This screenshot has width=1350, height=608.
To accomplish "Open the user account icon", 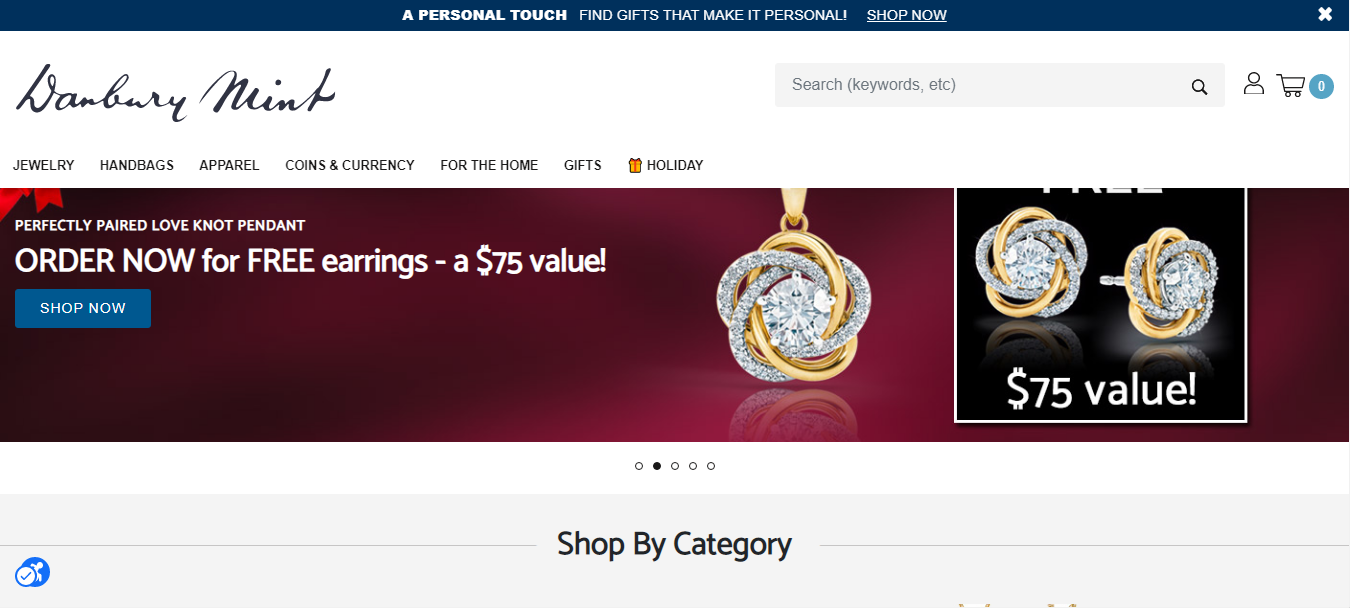I will coord(1253,84).
